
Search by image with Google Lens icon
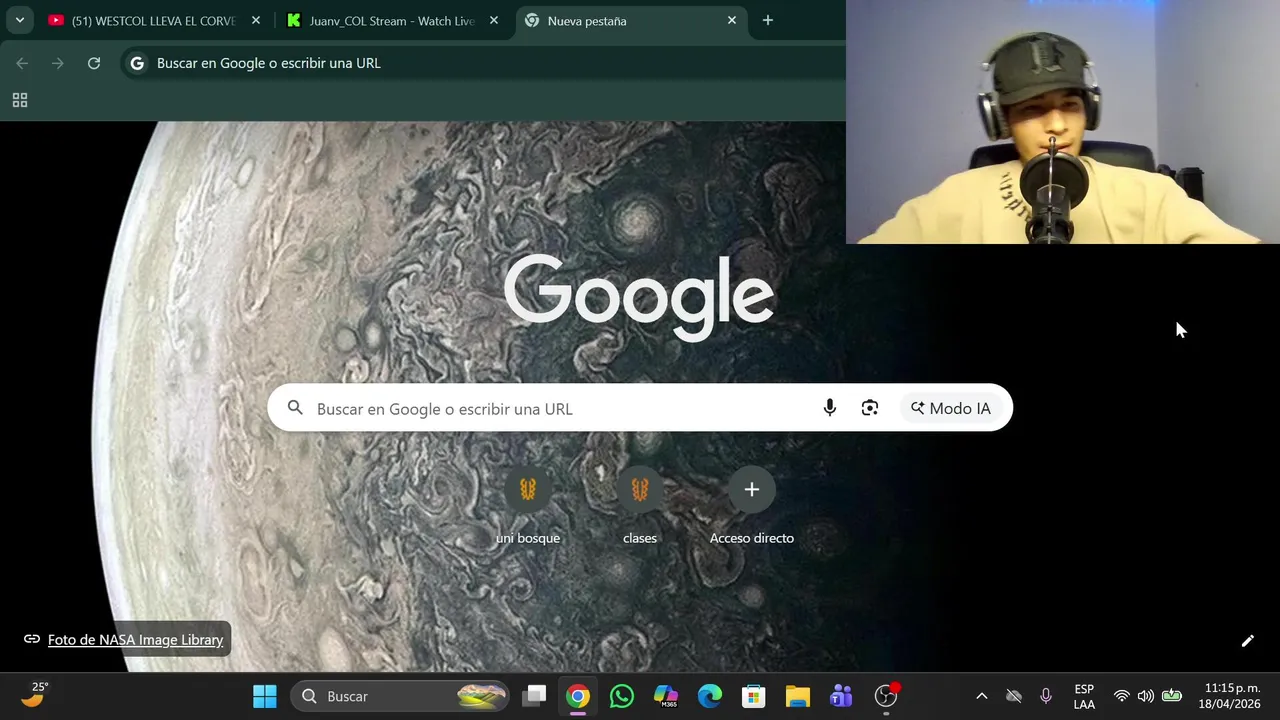click(870, 408)
